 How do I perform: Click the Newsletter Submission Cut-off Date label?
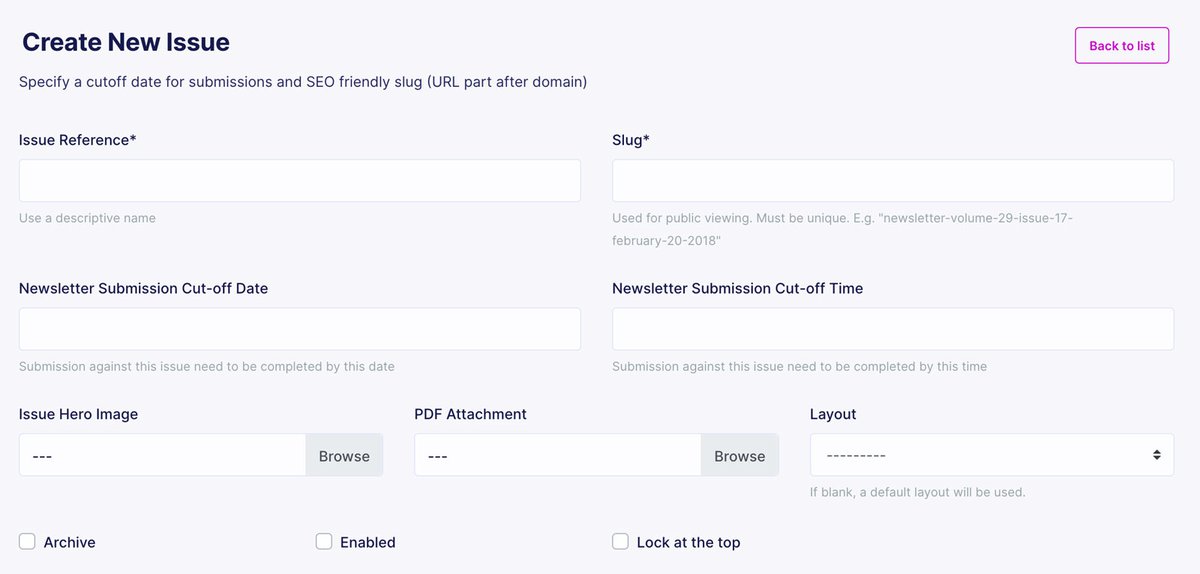[x=143, y=288]
